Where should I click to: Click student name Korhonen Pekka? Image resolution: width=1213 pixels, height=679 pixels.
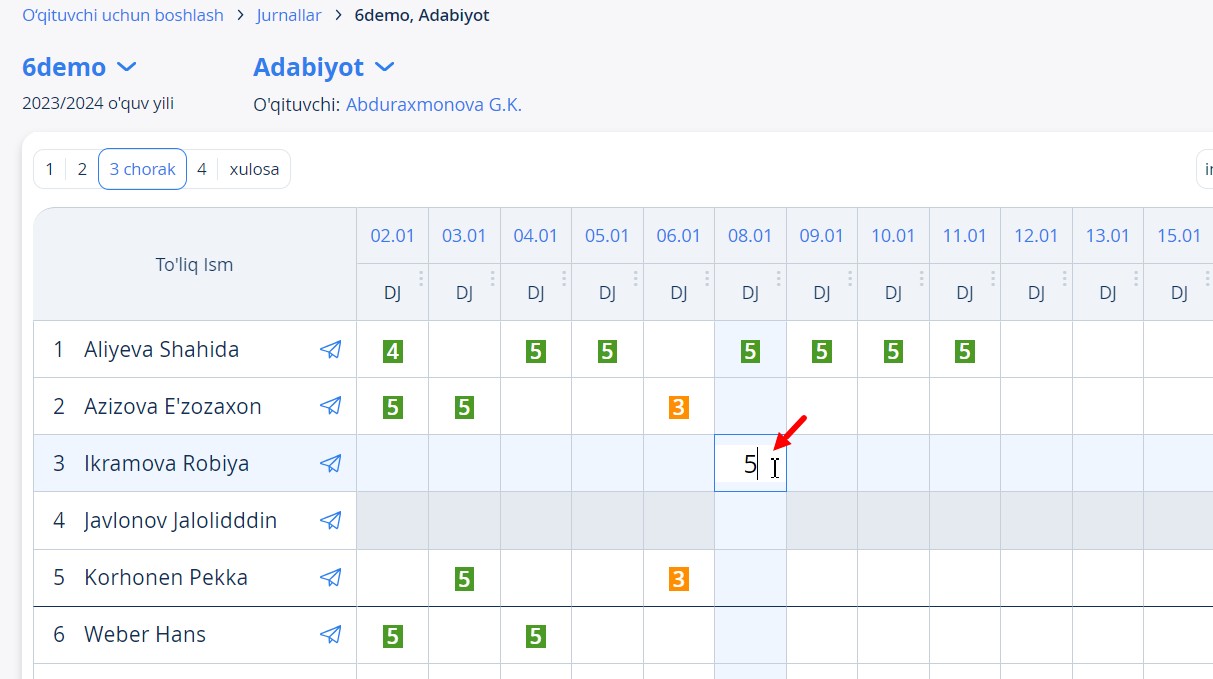click(166, 578)
